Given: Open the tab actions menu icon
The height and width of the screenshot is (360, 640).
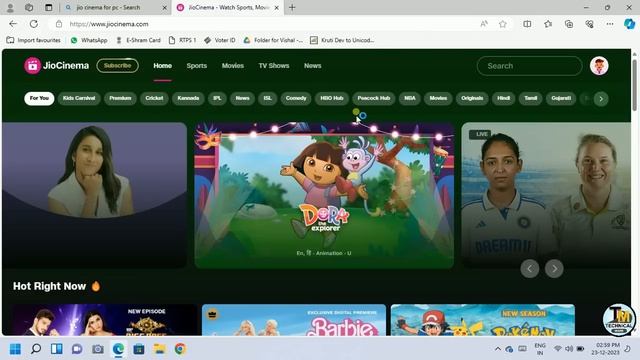Looking at the screenshot, I should pyautogui.click(x=49, y=7).
